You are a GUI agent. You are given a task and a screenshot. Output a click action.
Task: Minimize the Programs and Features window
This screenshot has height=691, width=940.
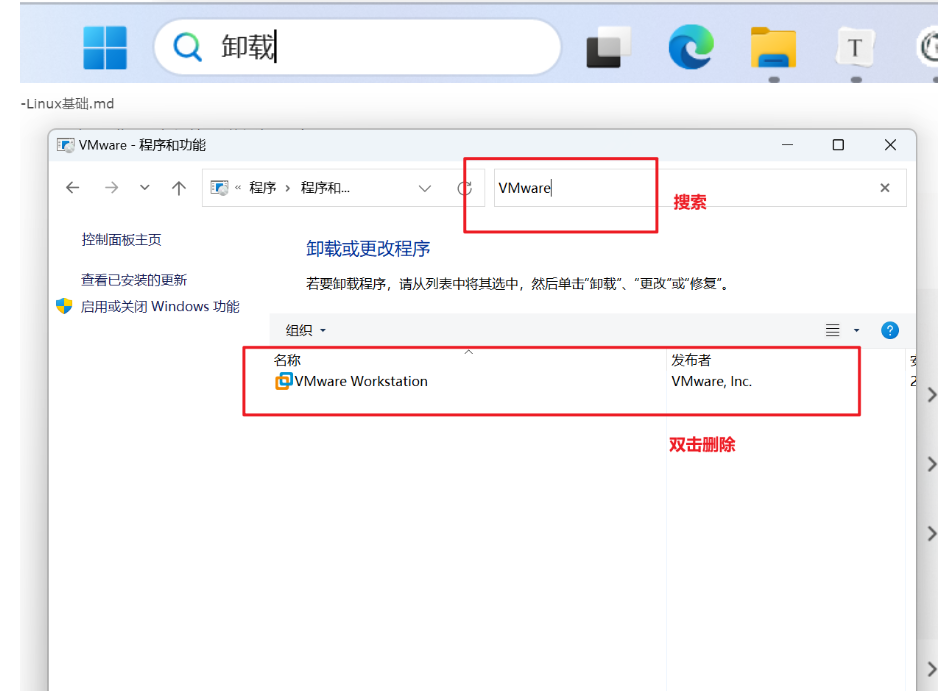pos(787,145)
